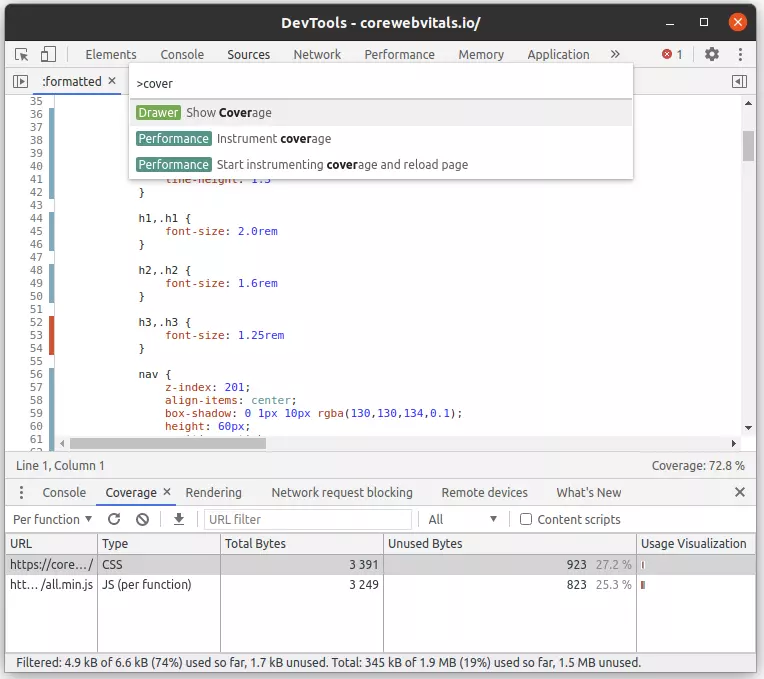Open the drawer Console tab
Screen dimensions: 764x679
(x=64, y=492)
